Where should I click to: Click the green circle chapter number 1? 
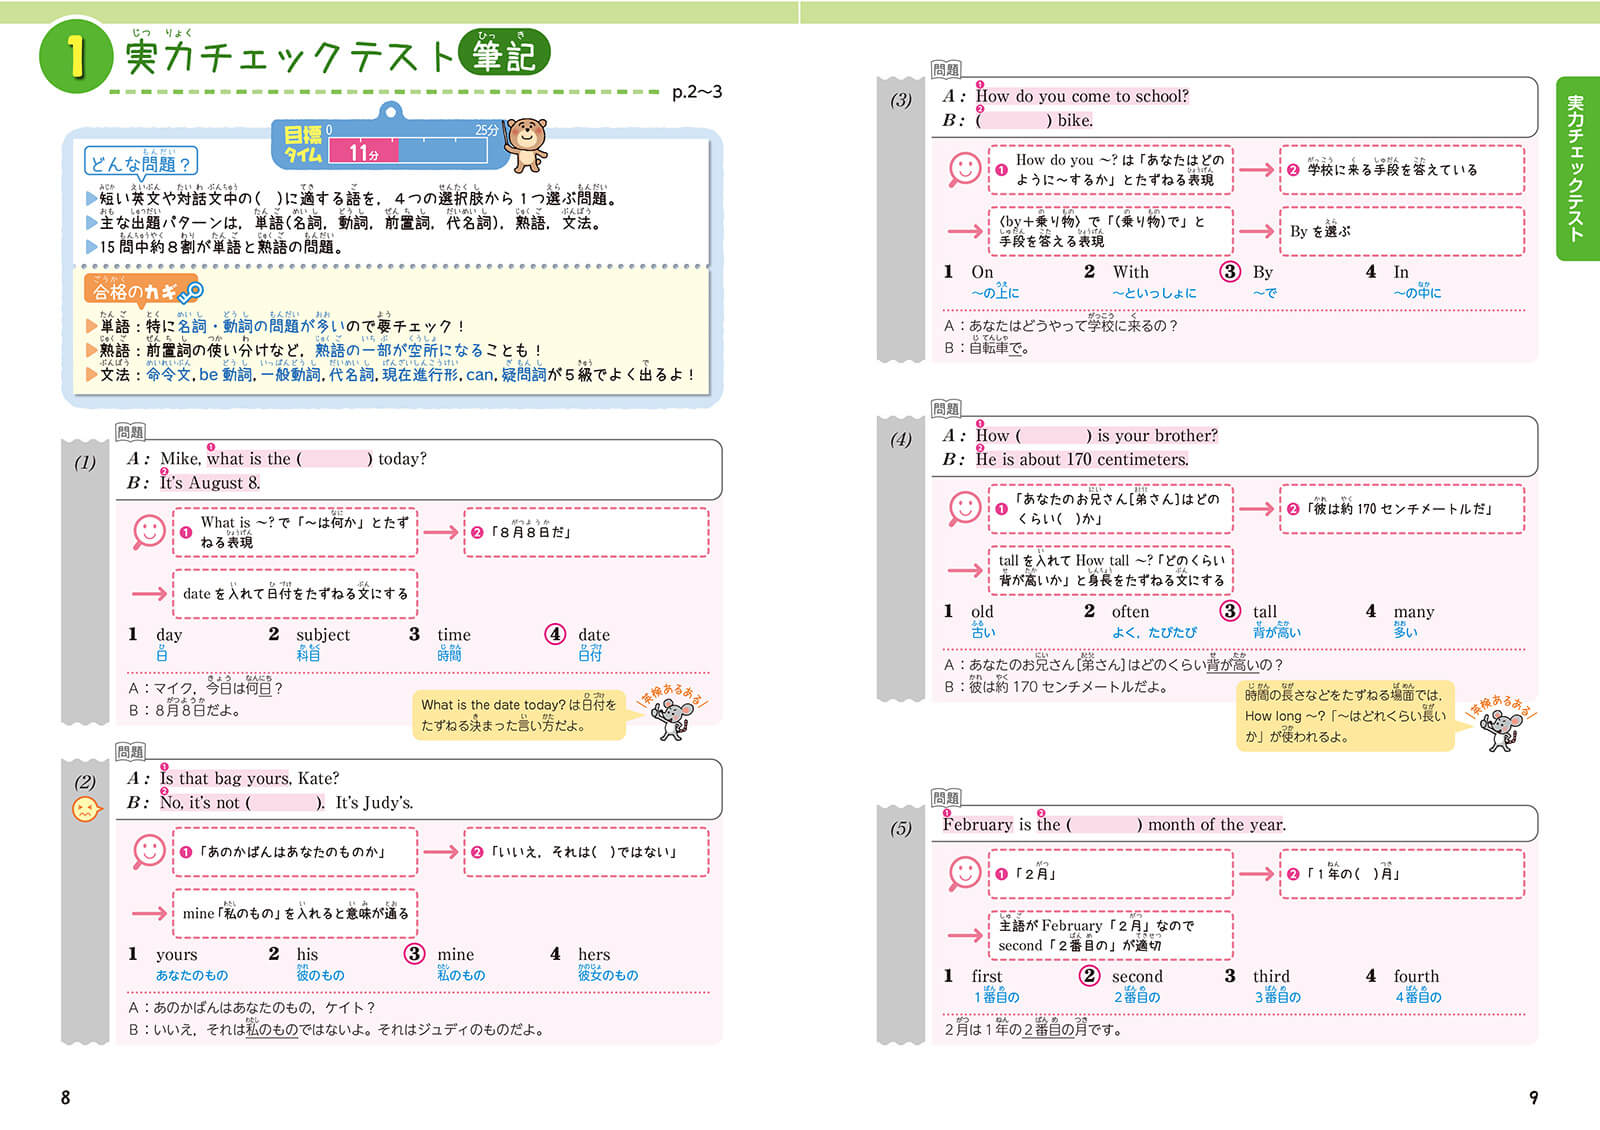[76, 56]
